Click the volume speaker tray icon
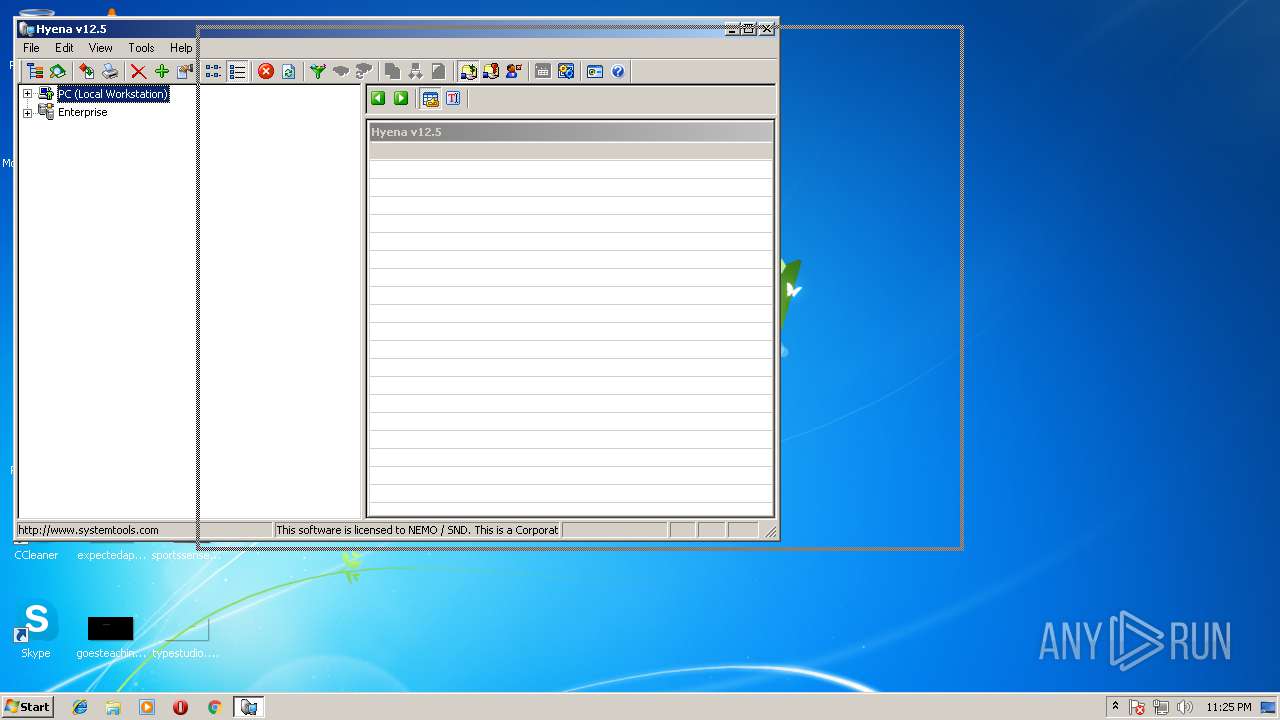This screenshot has width=1280, height=720. 1185,707
